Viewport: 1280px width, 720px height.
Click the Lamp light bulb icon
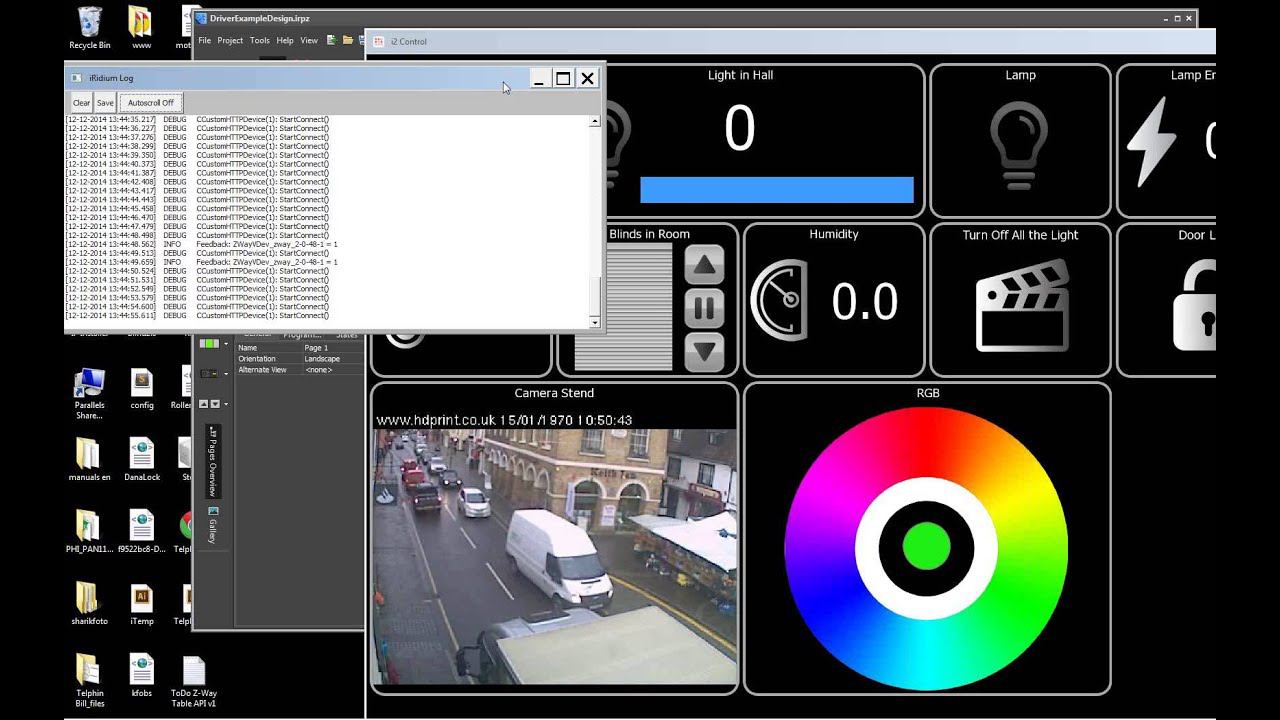pos(1018,145)
